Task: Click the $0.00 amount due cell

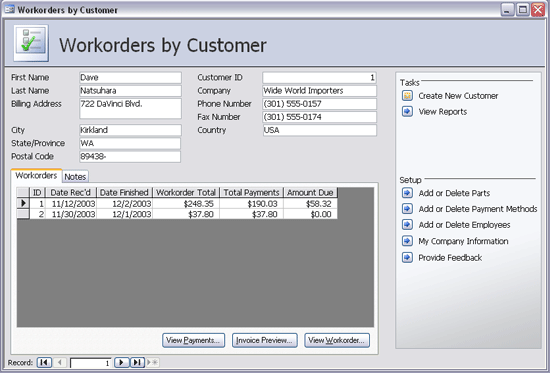Action: pos(310,214)
